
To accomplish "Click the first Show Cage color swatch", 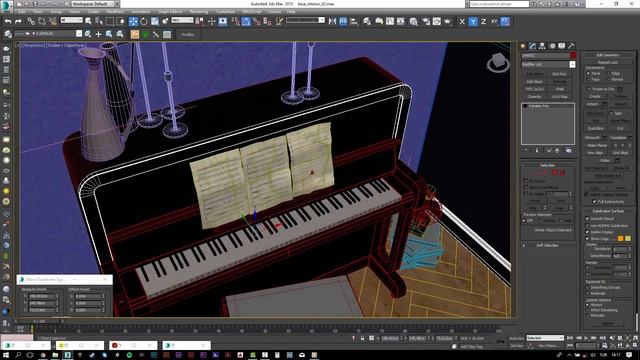I will coord(620,238).
